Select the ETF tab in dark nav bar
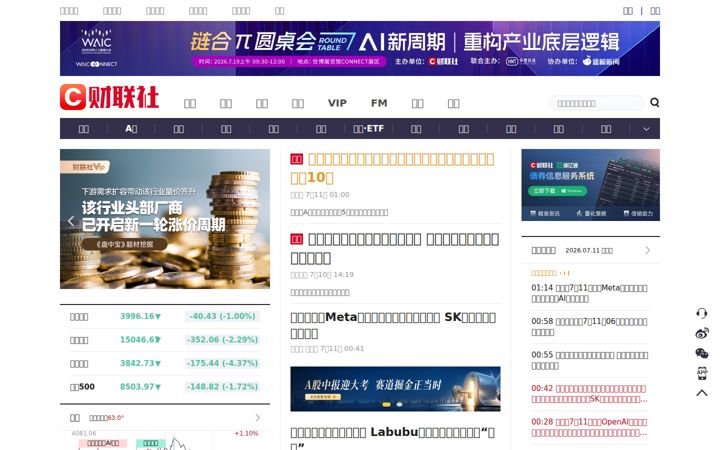Image resolution: width=720 pixels, height=450 pixels. [x=368, y=129]
